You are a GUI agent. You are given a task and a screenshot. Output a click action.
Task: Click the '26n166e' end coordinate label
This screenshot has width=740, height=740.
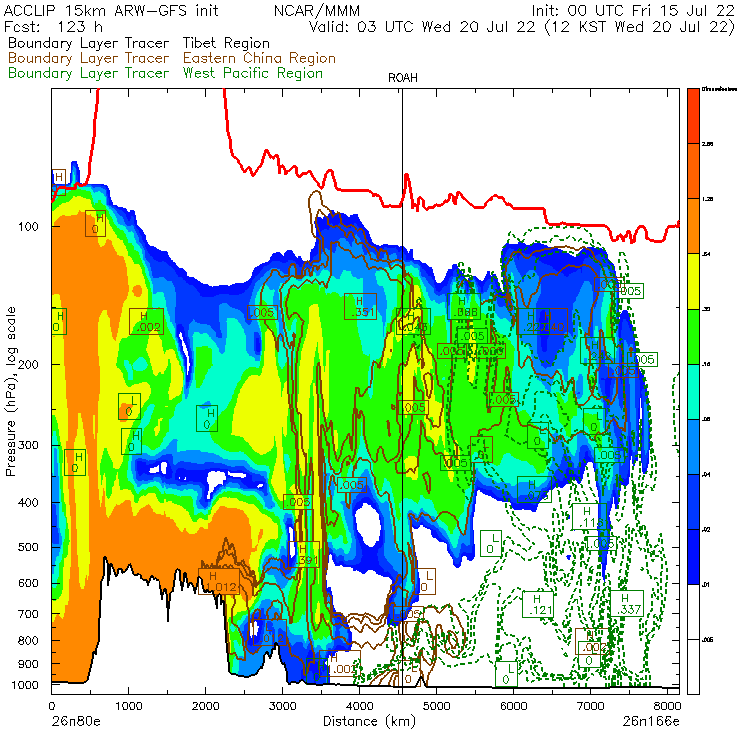[x=651, y=722]
